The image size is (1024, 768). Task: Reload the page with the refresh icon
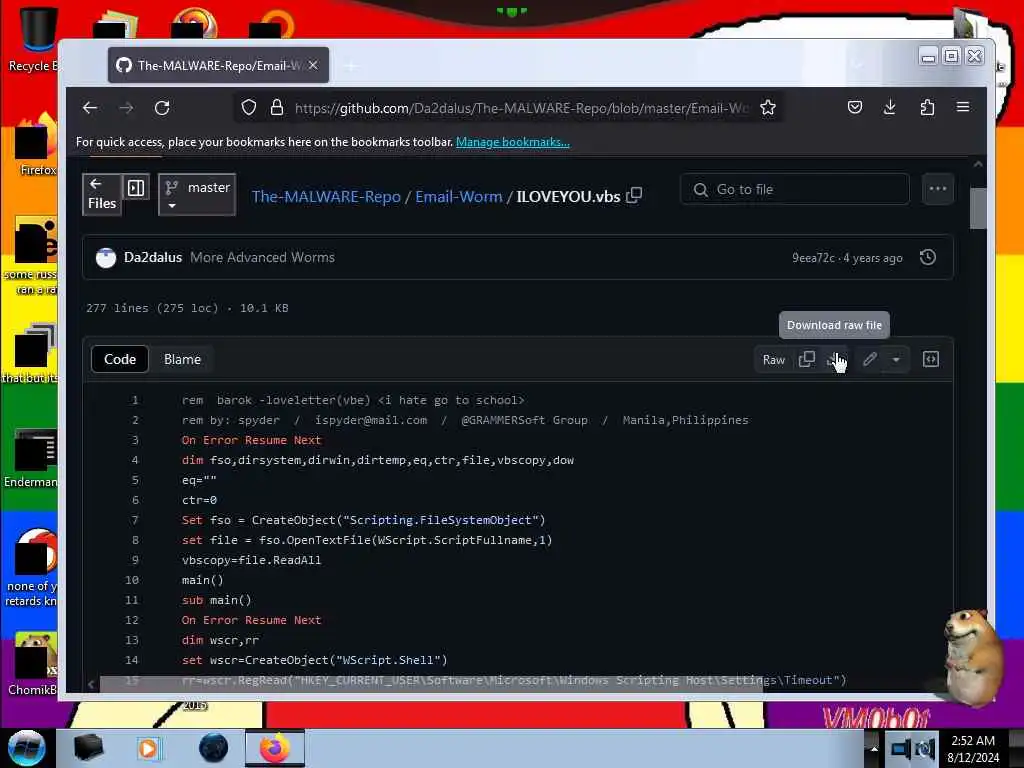[x=162, y=108]
